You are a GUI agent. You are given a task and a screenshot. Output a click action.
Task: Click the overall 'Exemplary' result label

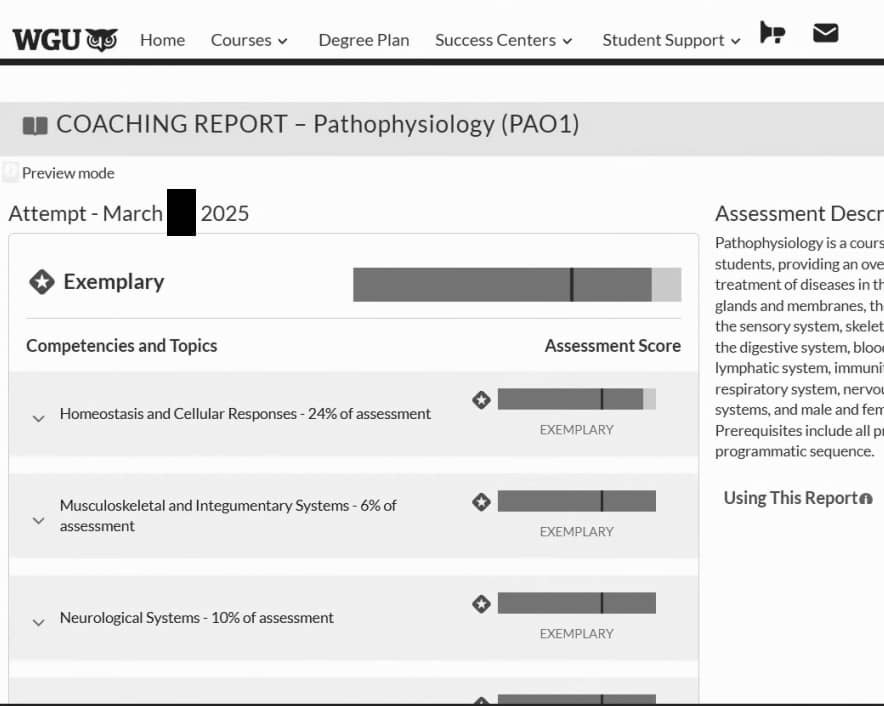click(114, 281)
